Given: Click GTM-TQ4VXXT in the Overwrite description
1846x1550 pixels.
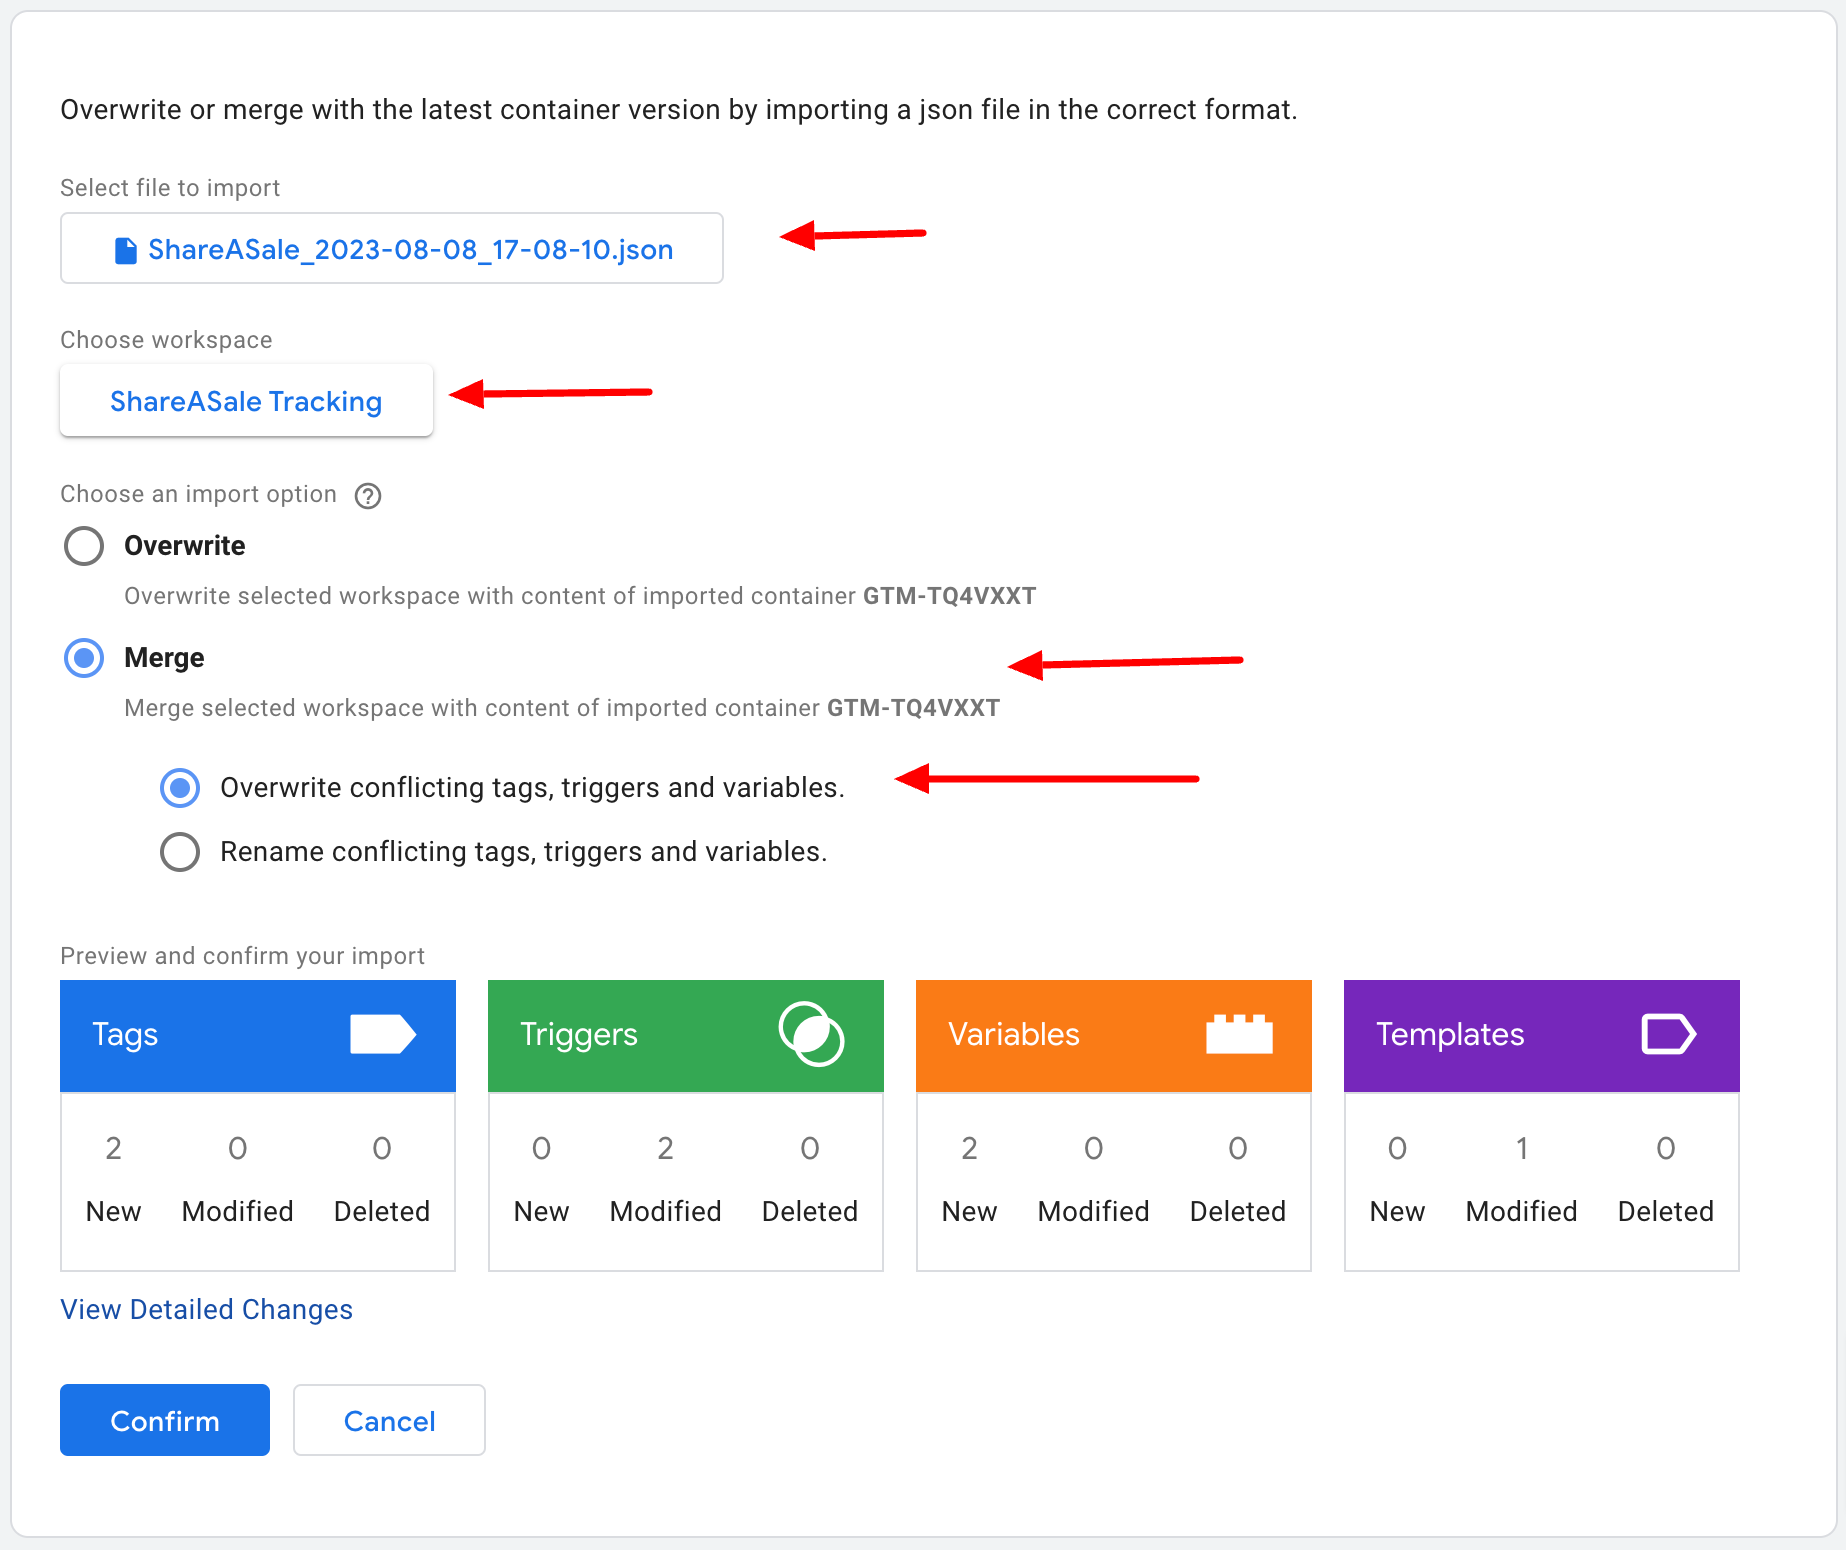Looking at the screenshot, I should [950, 596].
